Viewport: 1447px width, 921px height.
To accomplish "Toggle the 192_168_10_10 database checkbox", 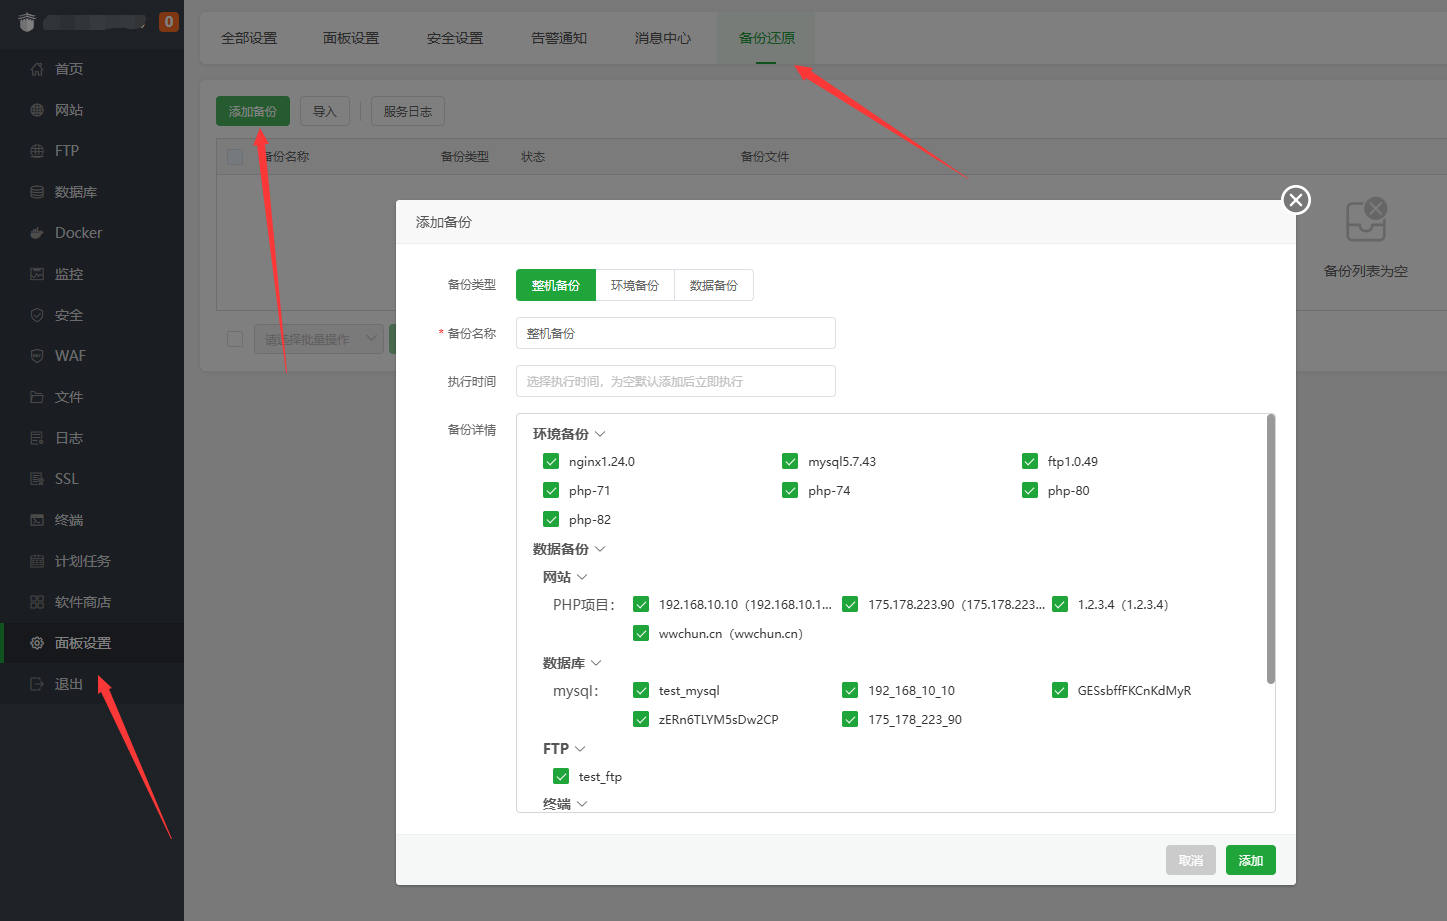I will pos(850,690).
